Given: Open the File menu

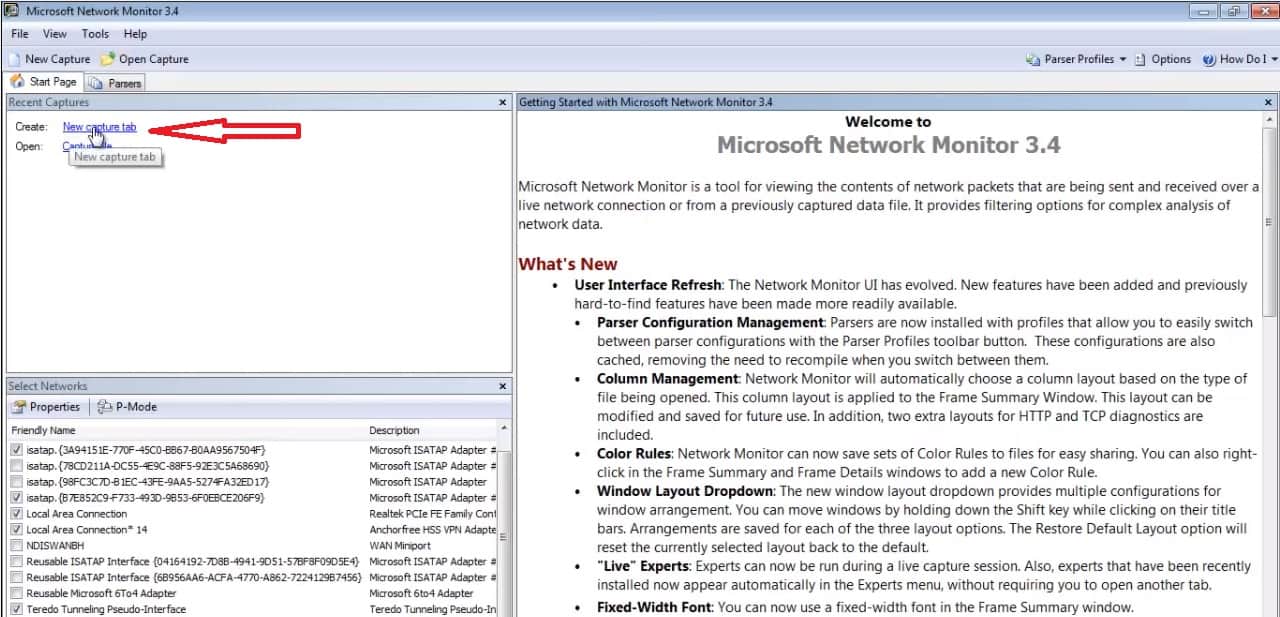Looking at the screenshot, I should 20,34.
